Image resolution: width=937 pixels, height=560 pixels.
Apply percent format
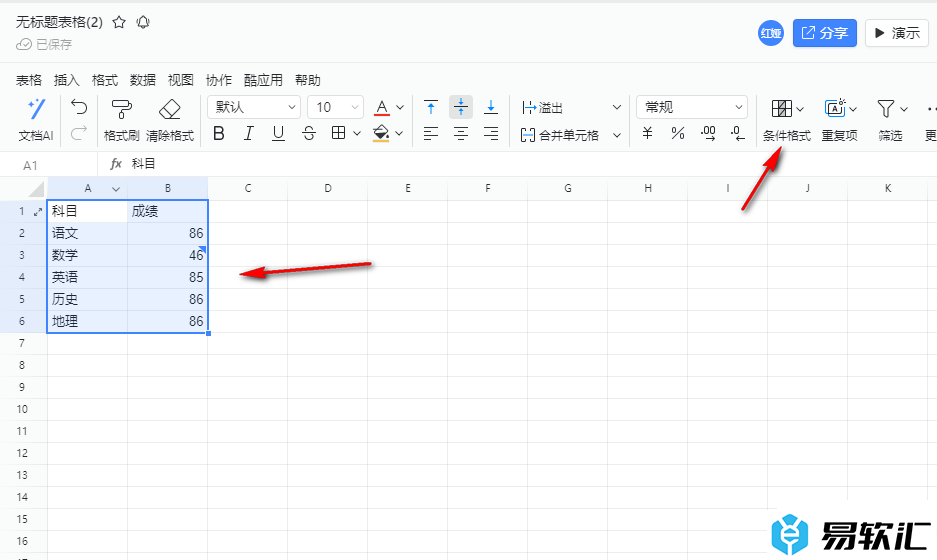(678, 133)
